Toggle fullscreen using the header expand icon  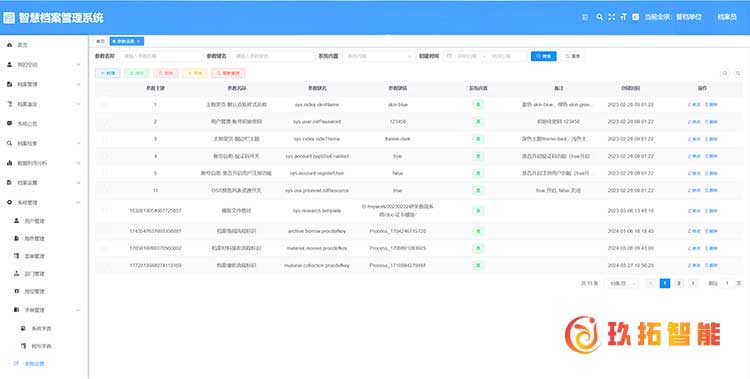point(612,17)
